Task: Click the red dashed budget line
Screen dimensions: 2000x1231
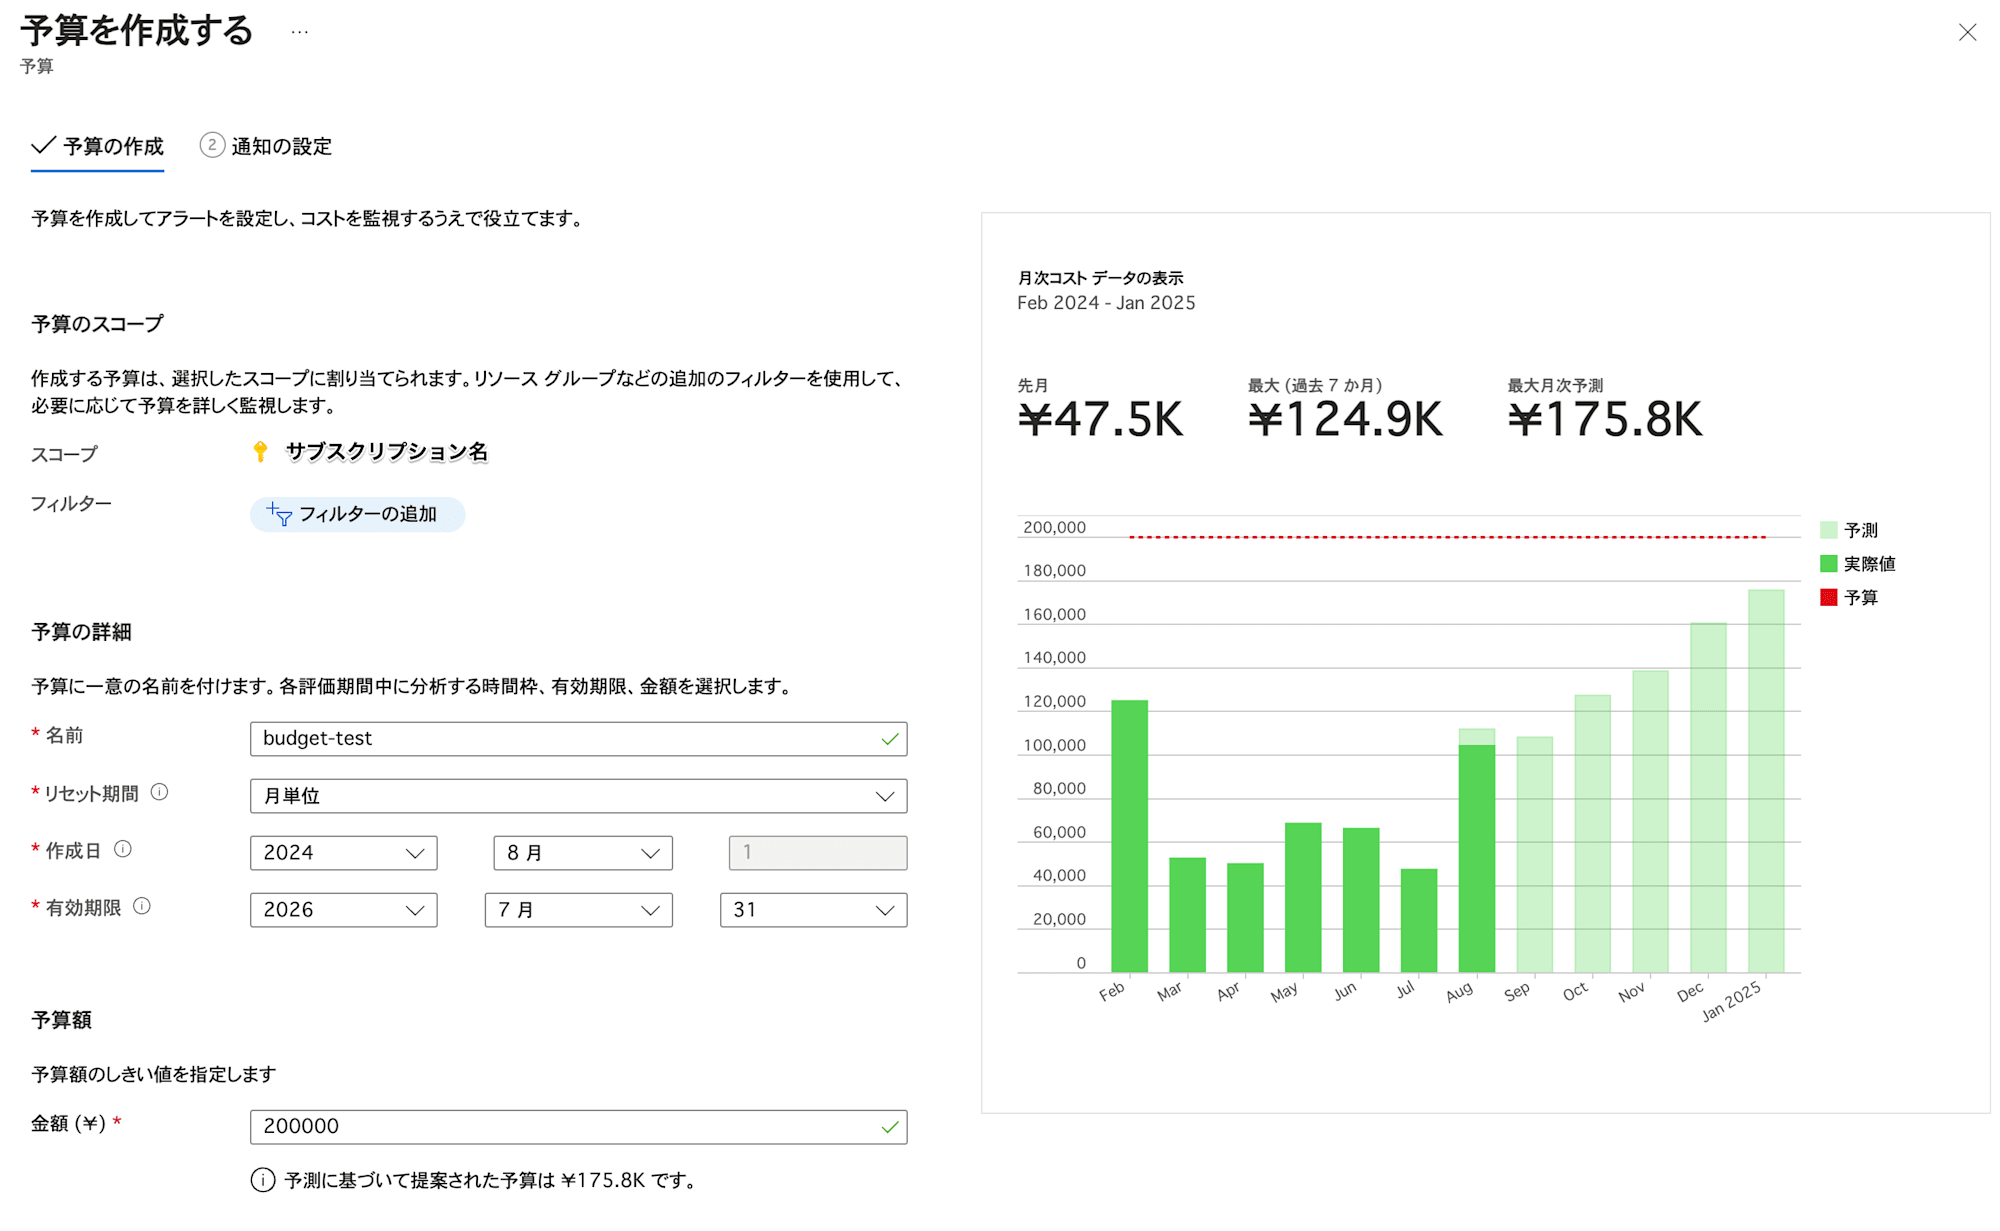Action: pos(1447,537)
